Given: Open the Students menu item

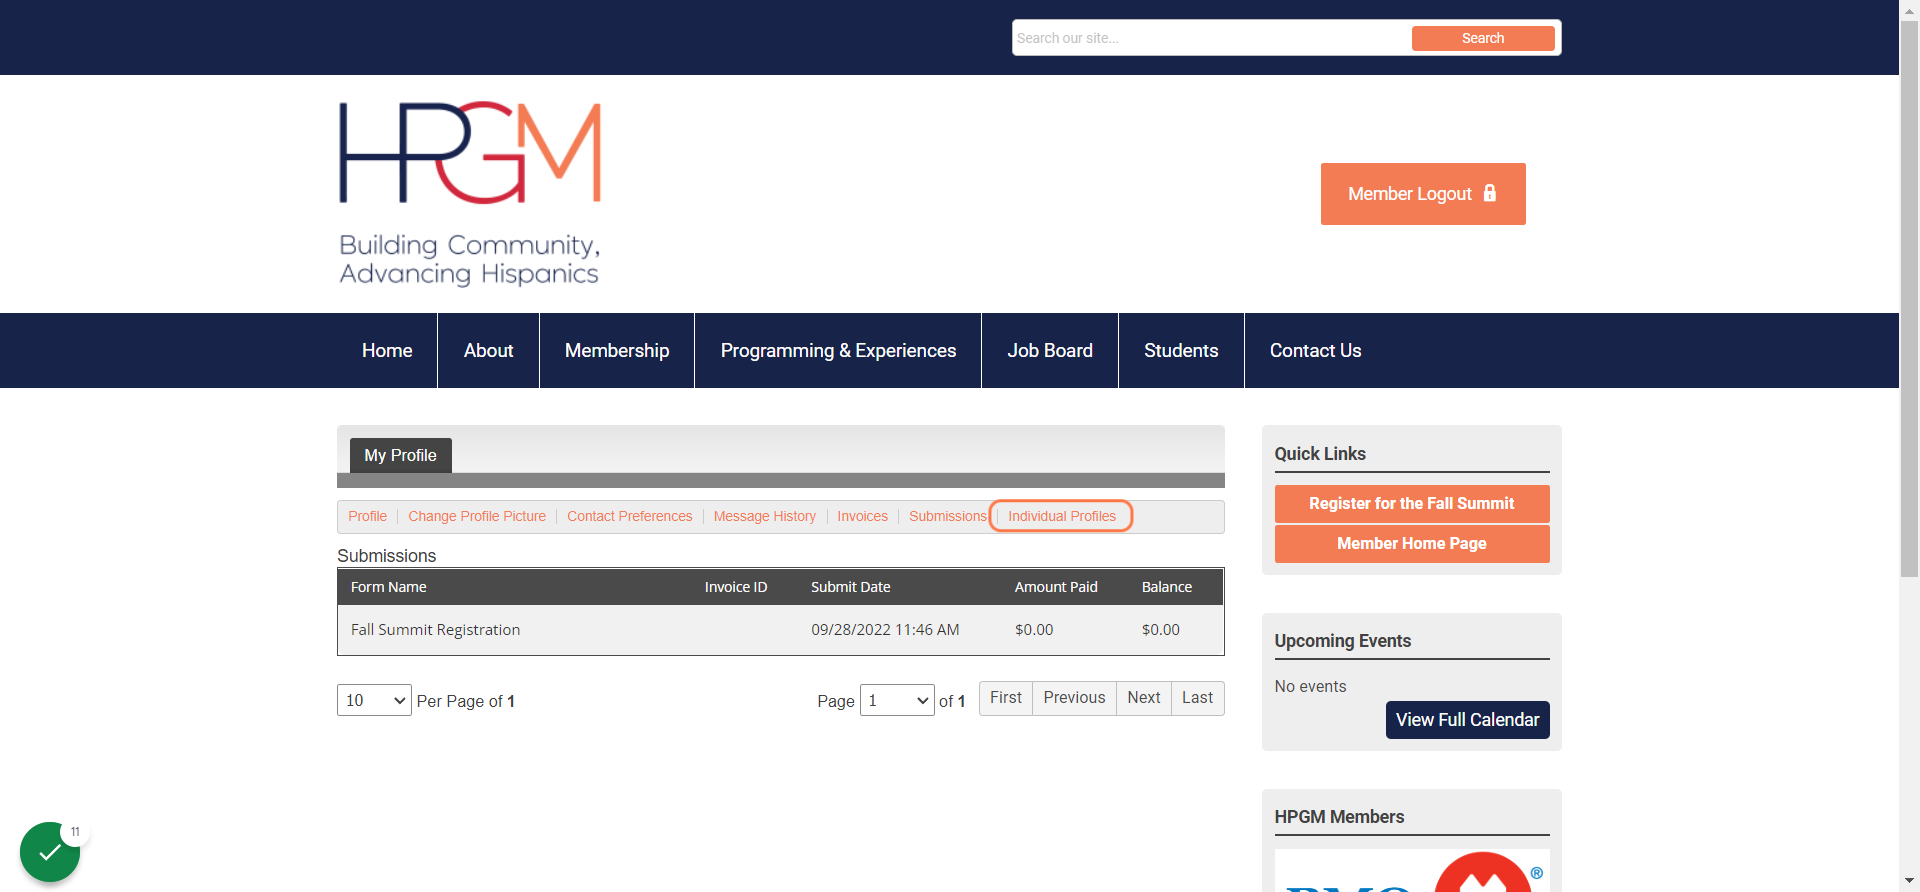Looking at the screenshot, I should 1181,351.
